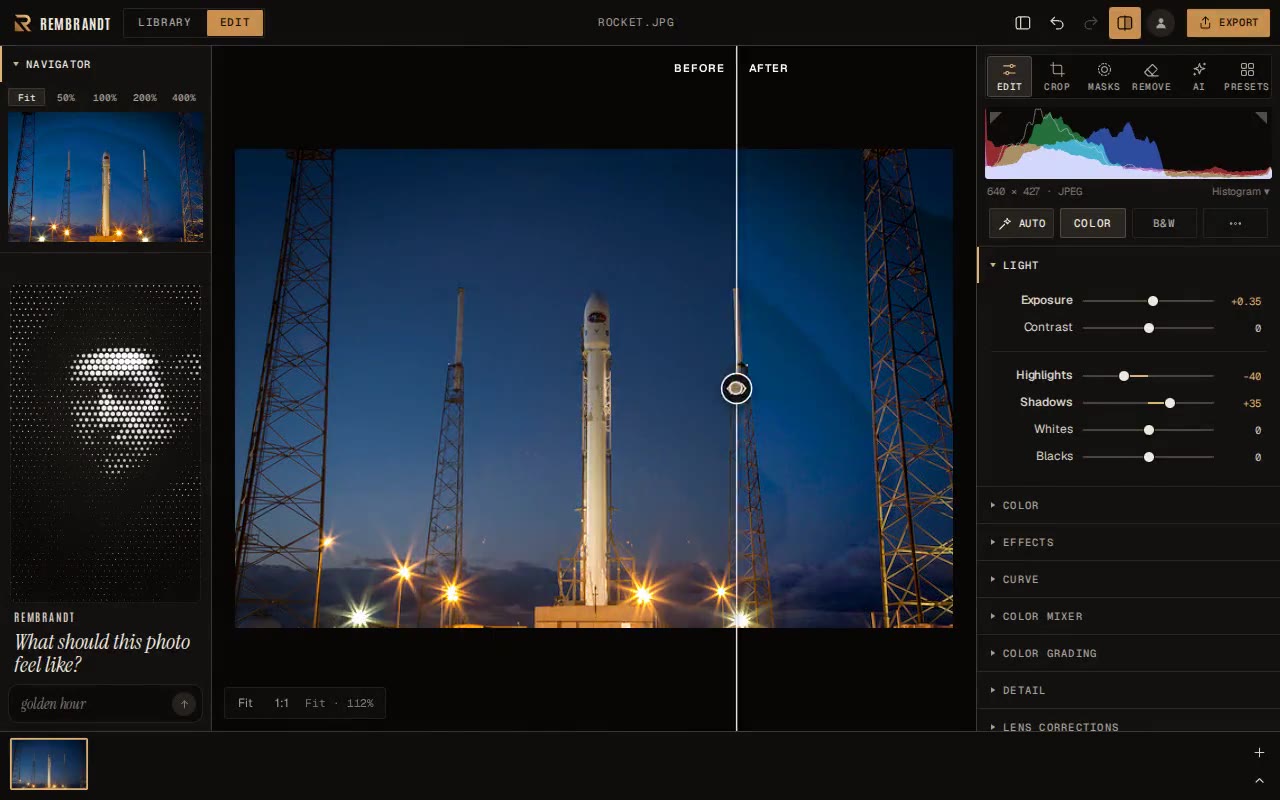The height and width of the screenshot is (800, 1280).
Task: Select the rocket thumbnail in the filmstrip
Action: [x=49, y=764]
